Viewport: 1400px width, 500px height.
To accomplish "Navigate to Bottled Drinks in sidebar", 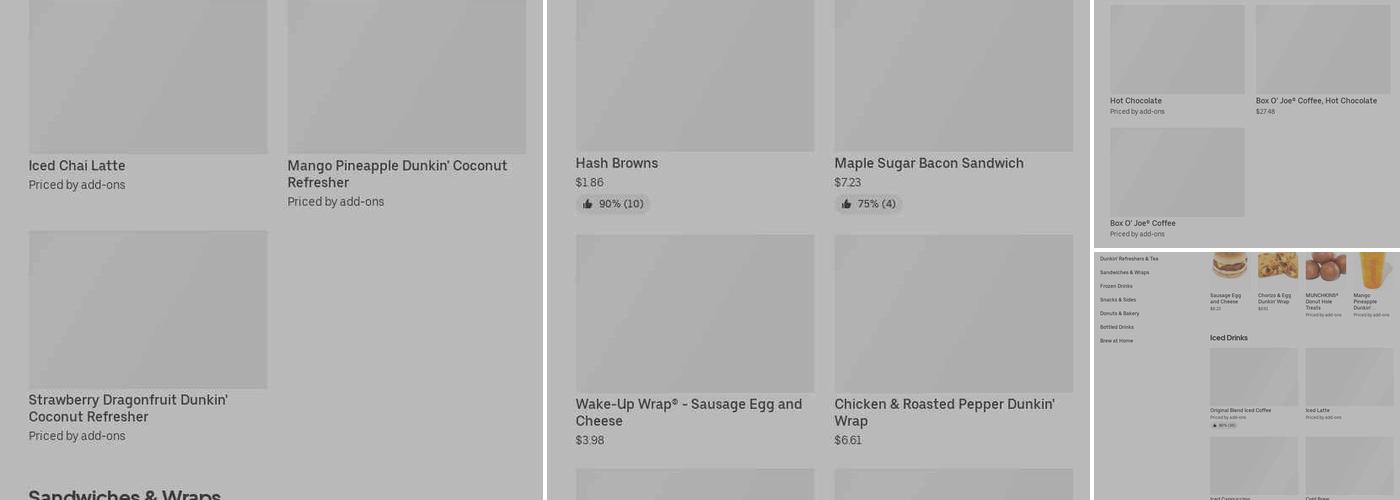I will (x=1117, y=327).
